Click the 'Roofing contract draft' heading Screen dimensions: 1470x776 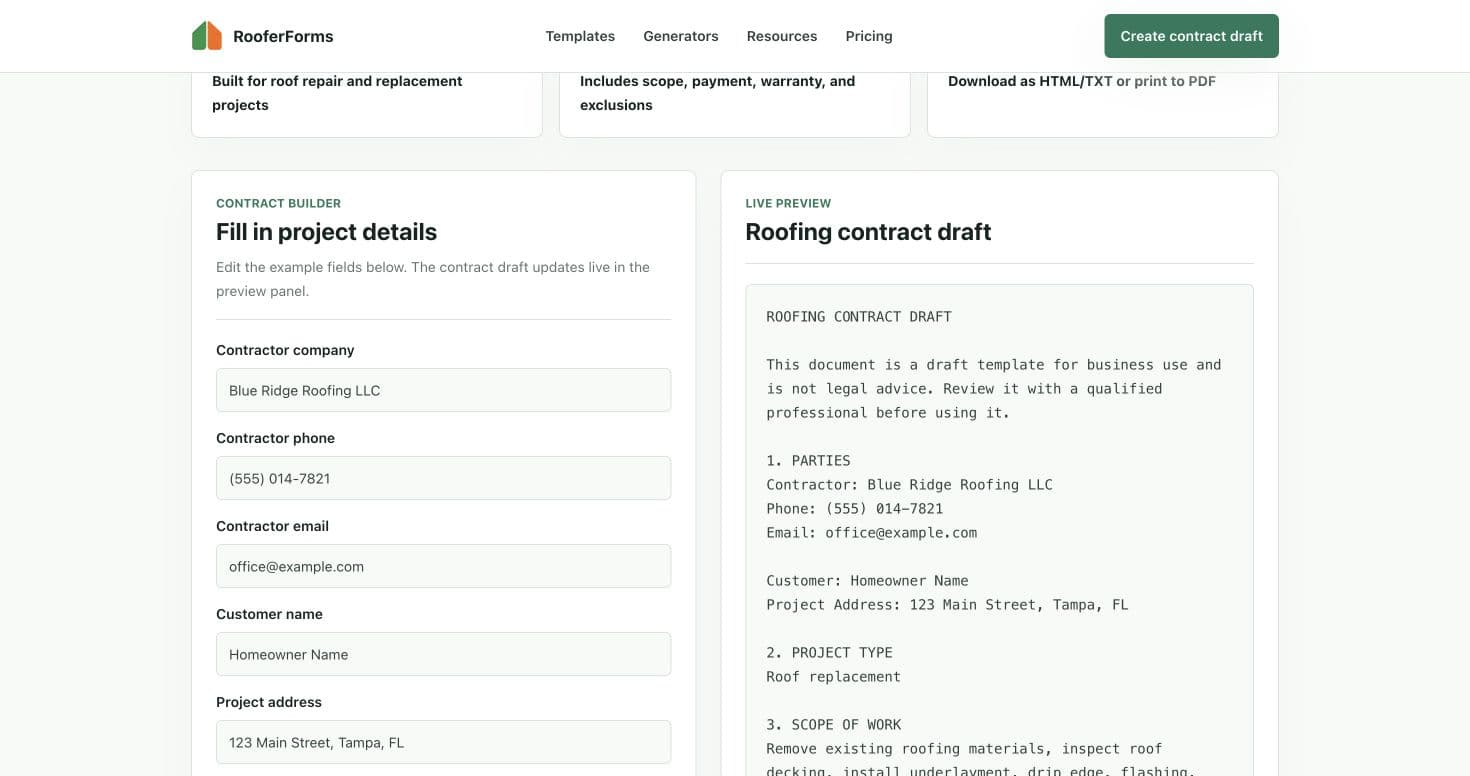click(868, 232)
